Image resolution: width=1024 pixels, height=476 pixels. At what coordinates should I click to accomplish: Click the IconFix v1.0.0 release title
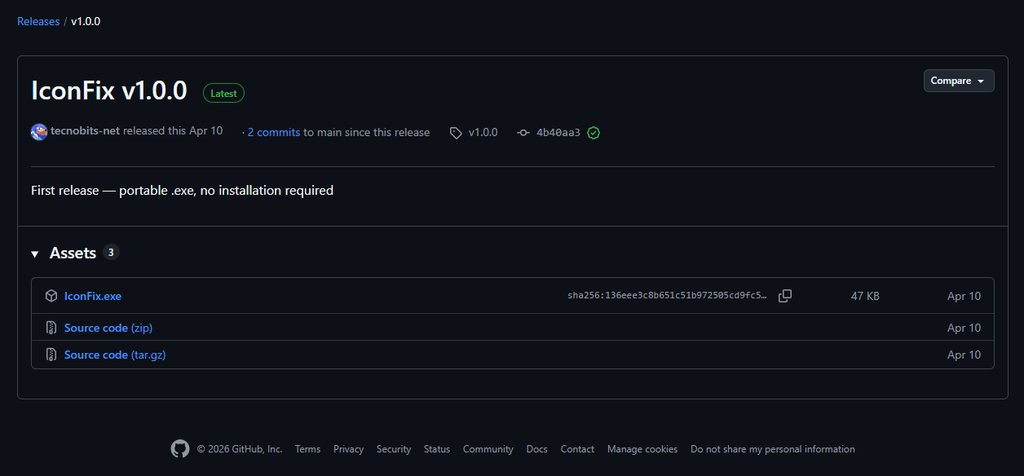[109, 91]
